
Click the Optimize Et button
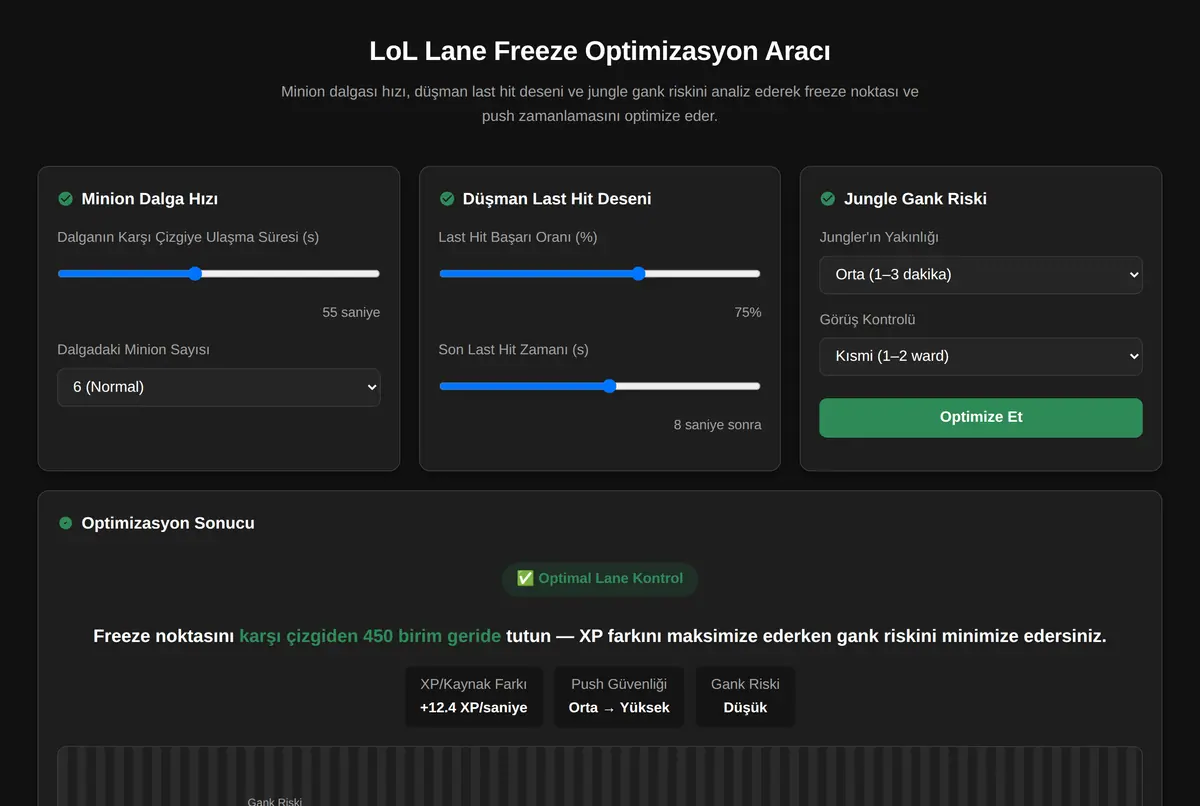point(981,418)
